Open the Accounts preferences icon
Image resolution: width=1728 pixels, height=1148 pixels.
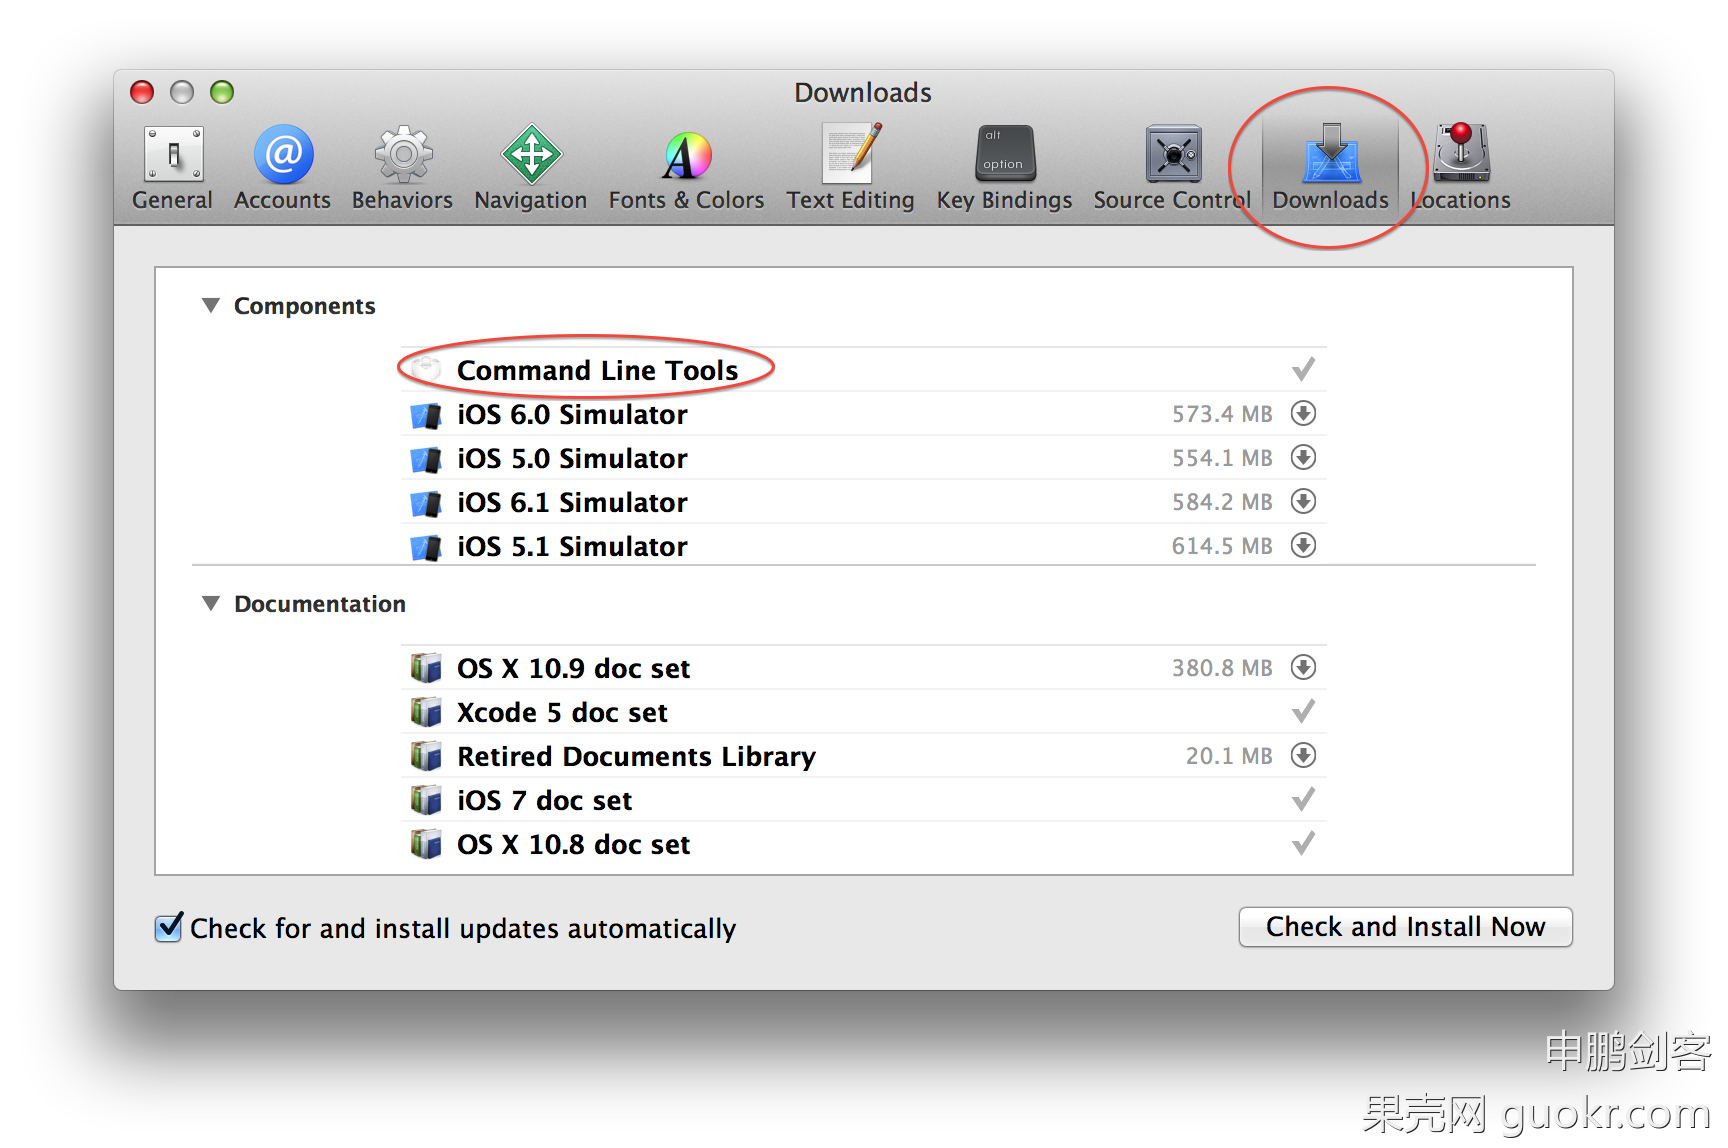coord(283,155)
